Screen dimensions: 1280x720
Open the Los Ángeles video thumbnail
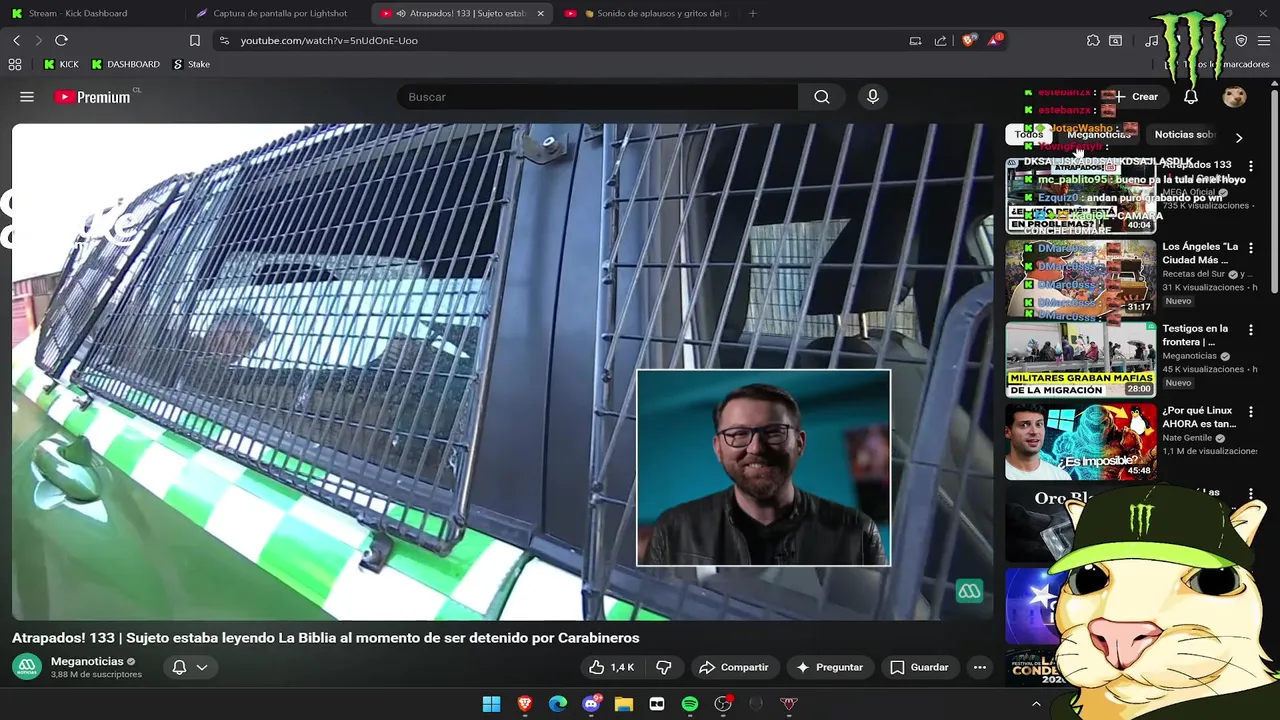click(1080, 277)
